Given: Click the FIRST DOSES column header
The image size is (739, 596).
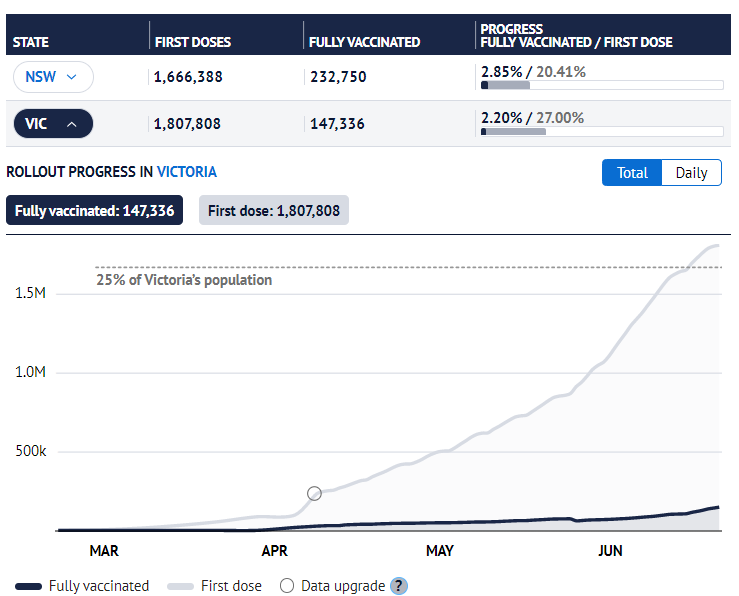Looking at the screenshot, I should point(193,42).
